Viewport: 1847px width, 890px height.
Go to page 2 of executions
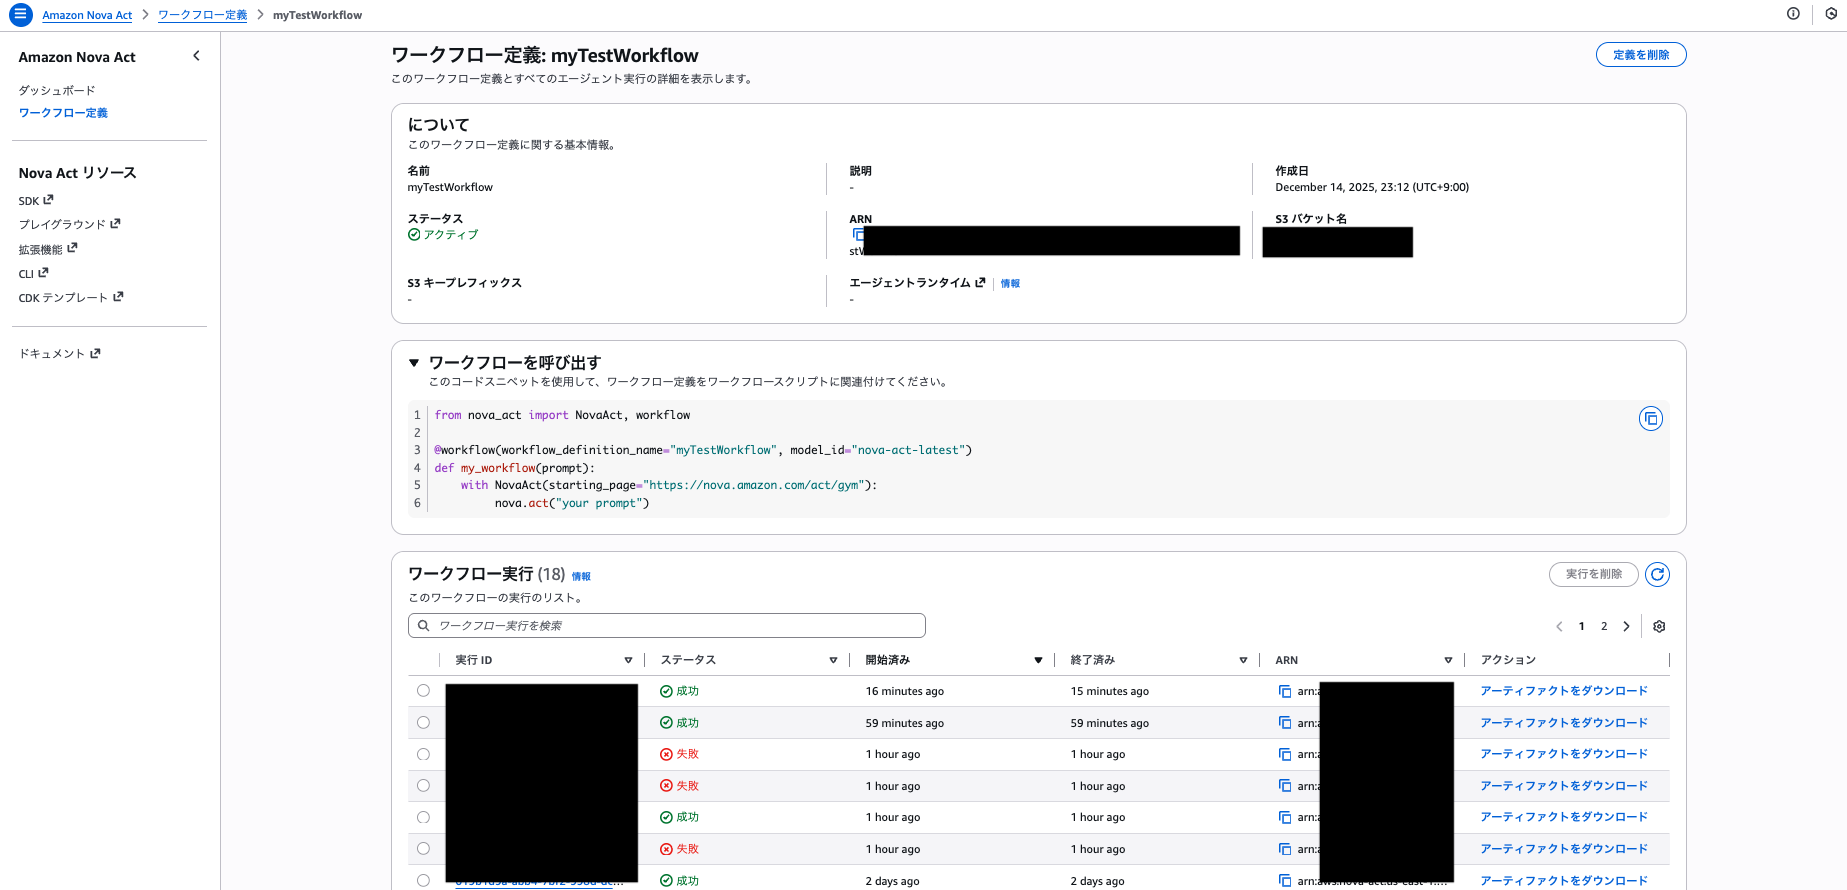click(x=1604, y=626)
